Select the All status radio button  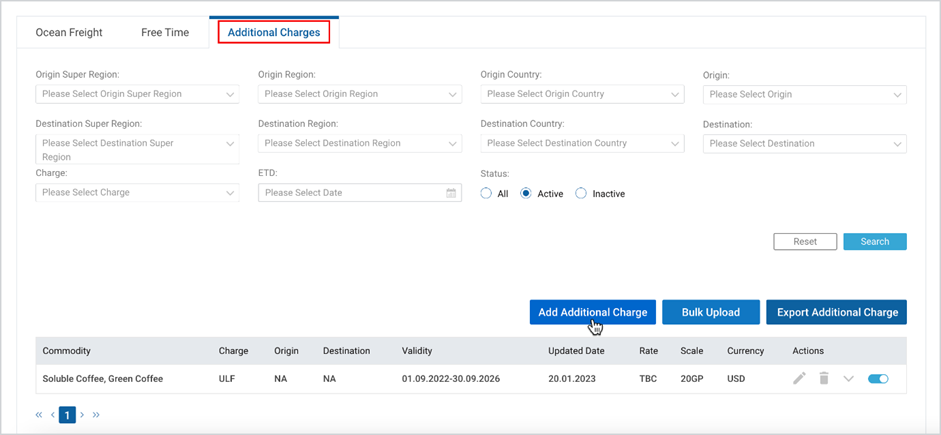[486, 193]
